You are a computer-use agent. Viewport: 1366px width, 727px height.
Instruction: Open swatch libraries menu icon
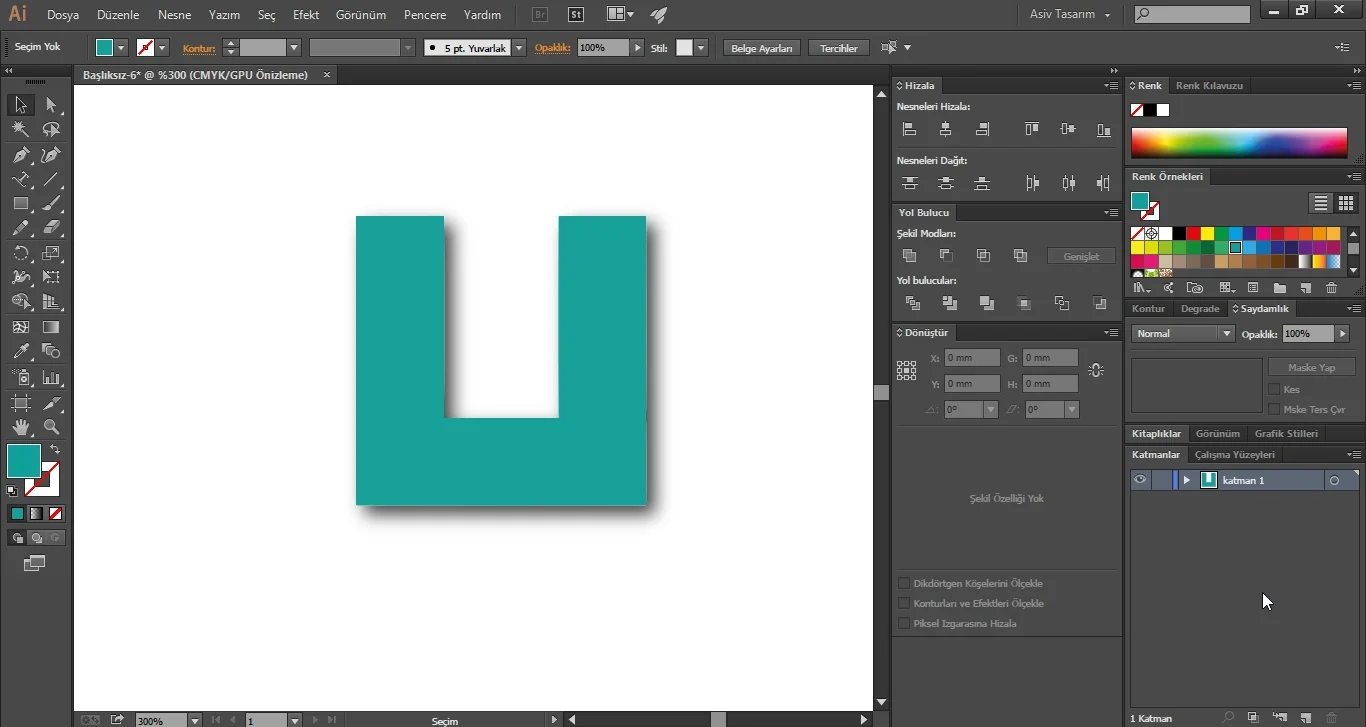coord(1141,288)
